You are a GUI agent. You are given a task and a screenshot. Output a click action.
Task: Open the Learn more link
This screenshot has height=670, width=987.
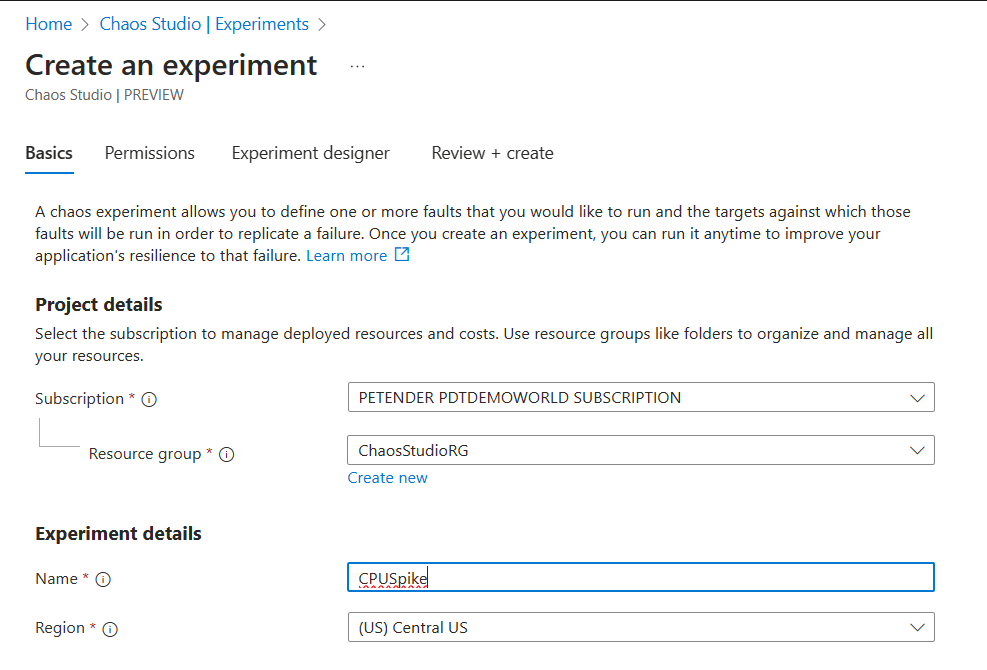(x=345, y=255)
